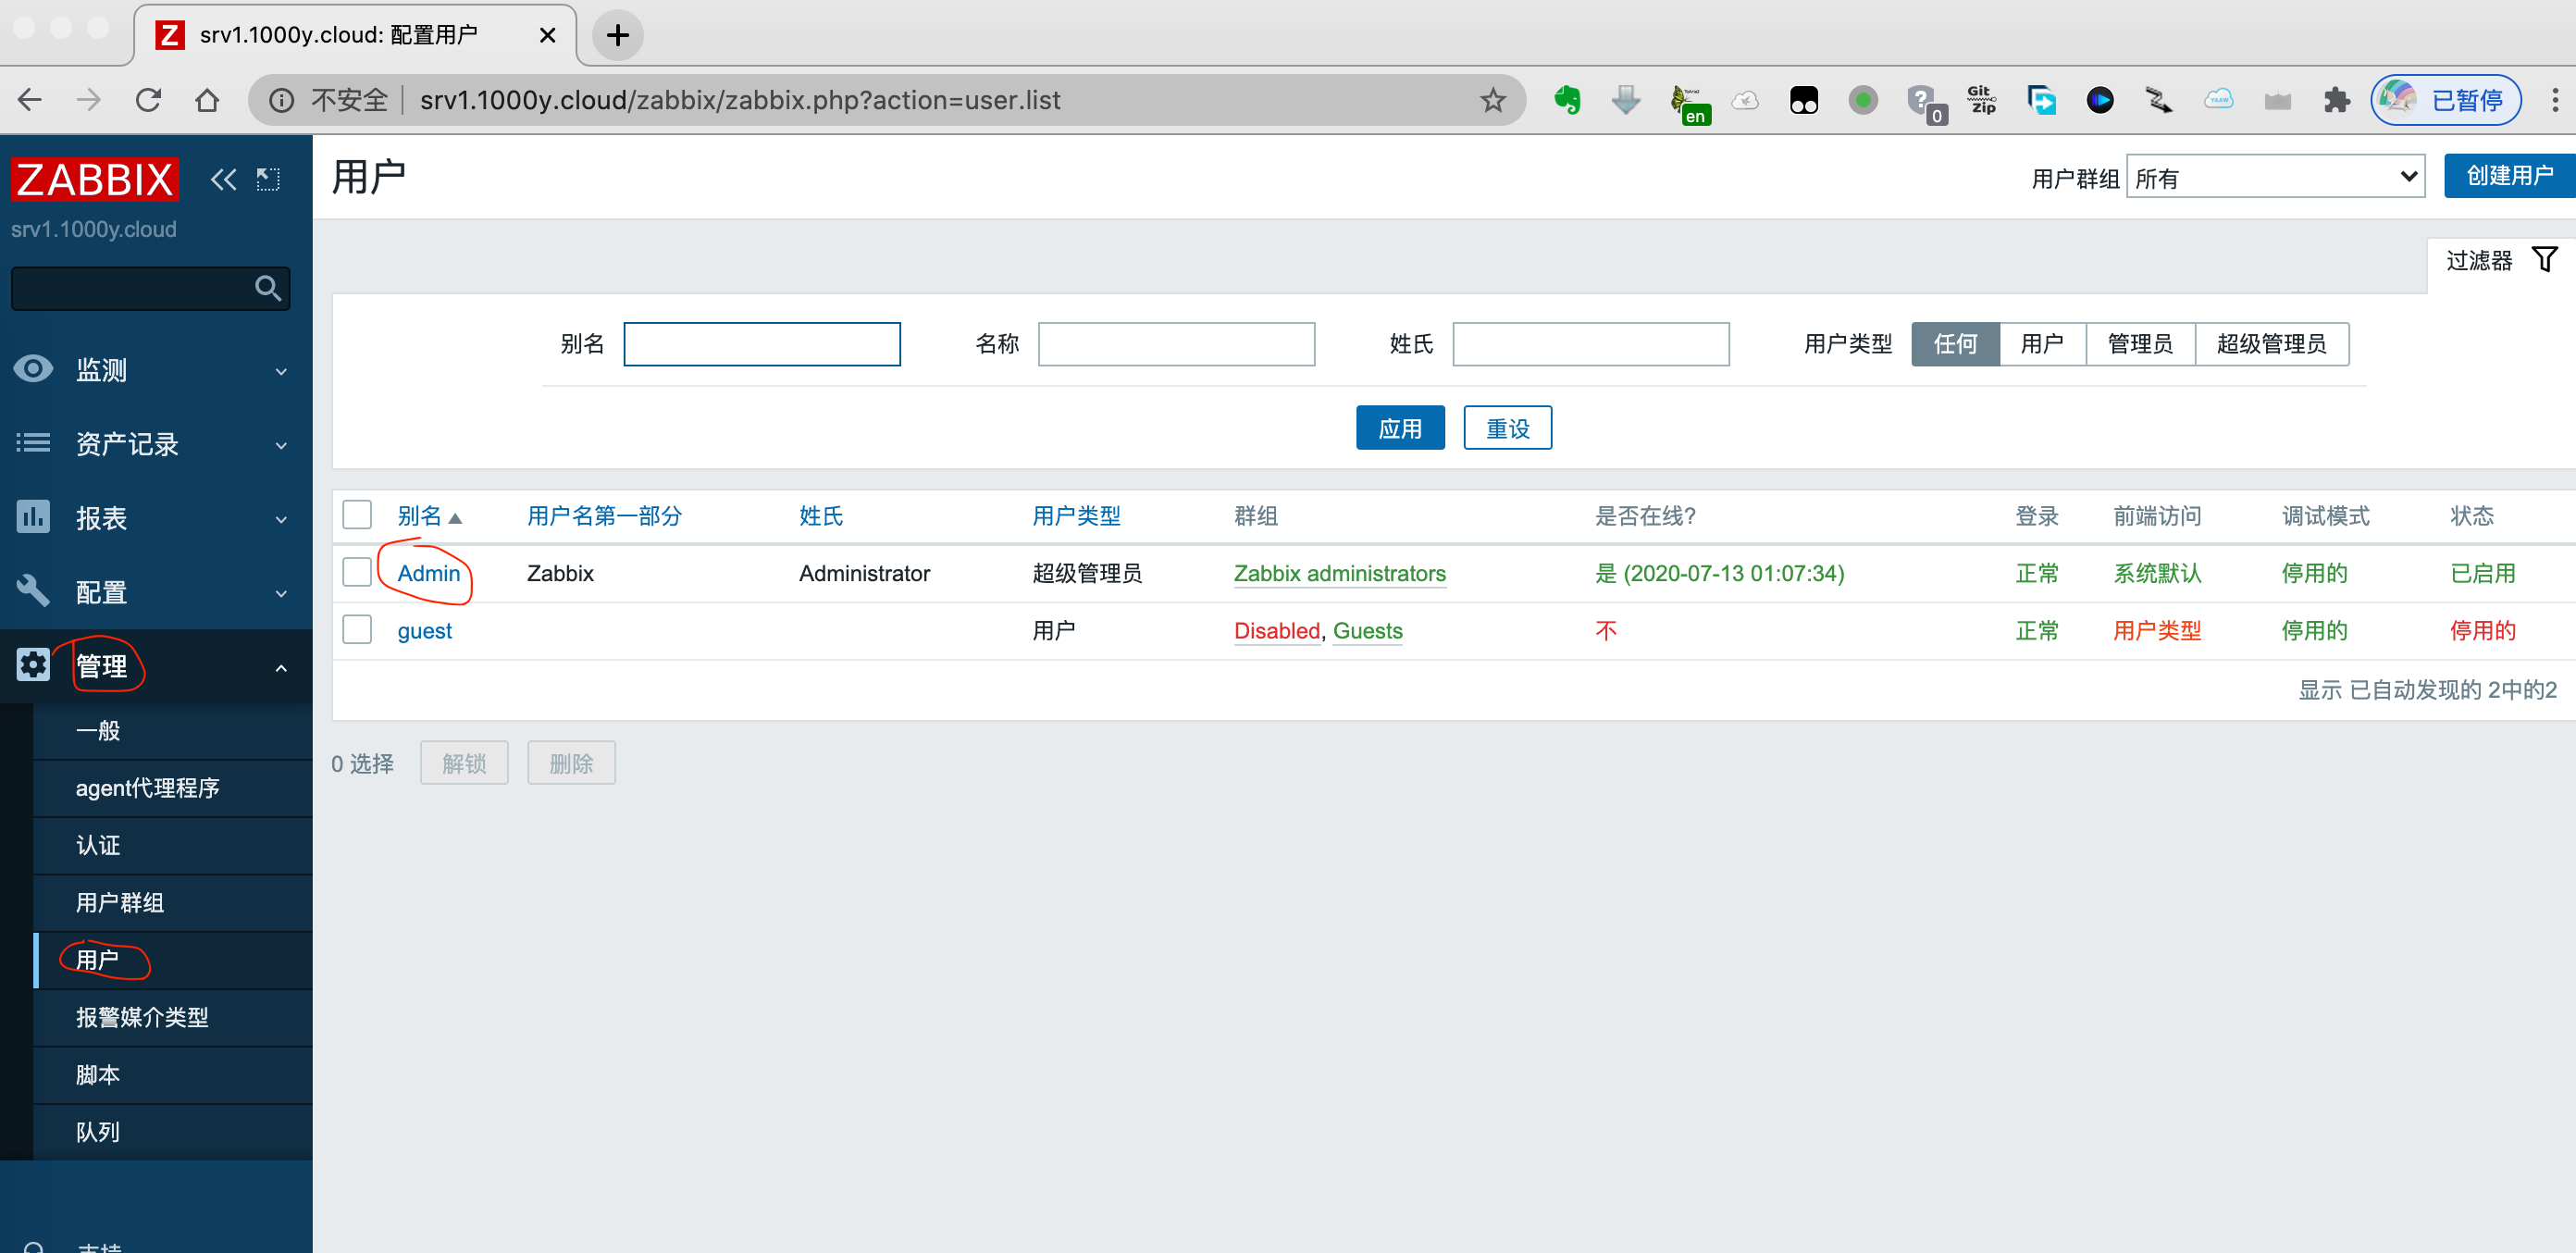The width and height of the screenshot is (2576, 1253).
Task: Collapse the sidebar with the double-arrow icon
Action: [x=222, y=179]
